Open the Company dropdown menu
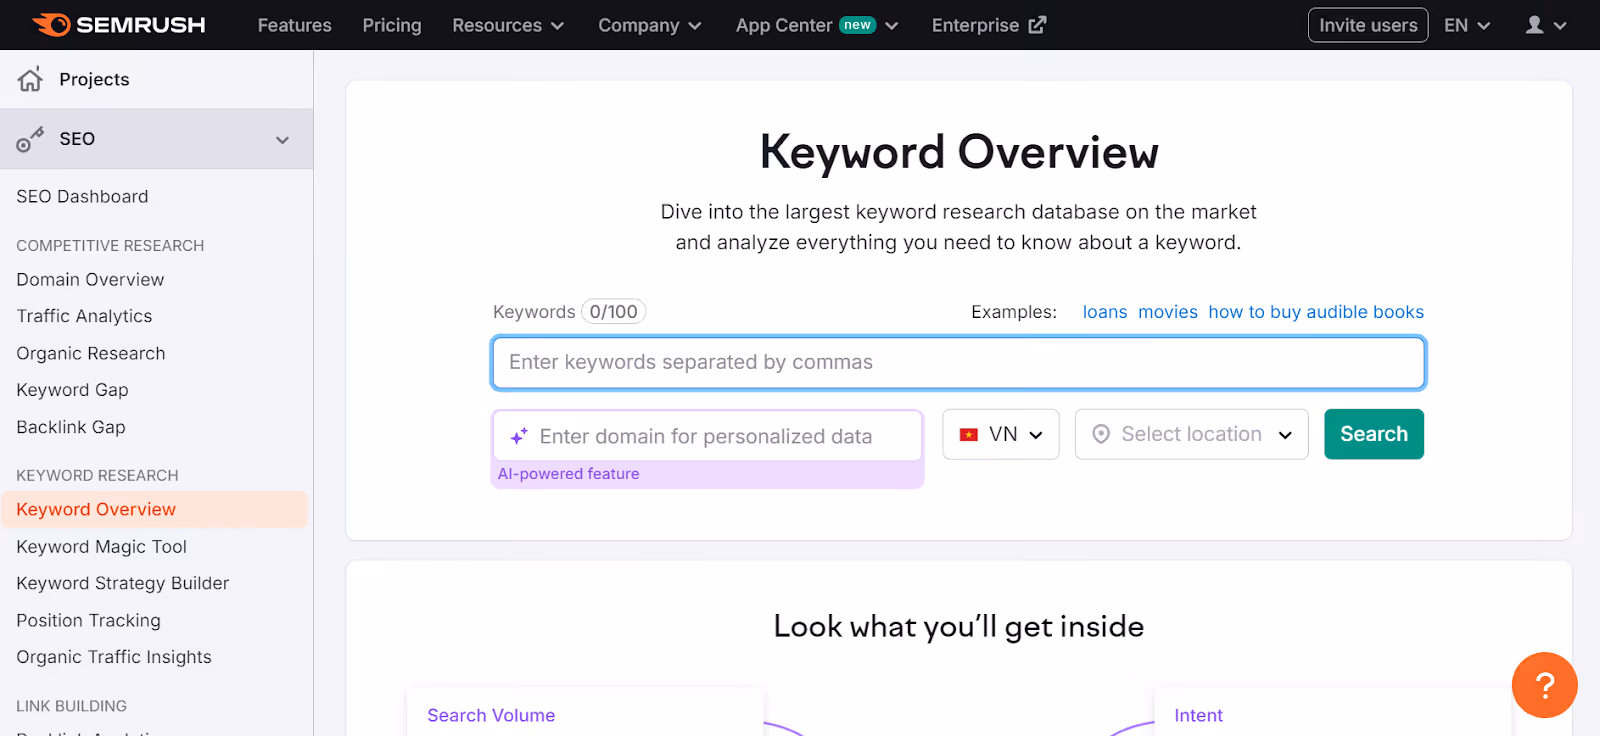Image resolution: width=1600 pixels, height=736 pixels. tap(650, 25)
